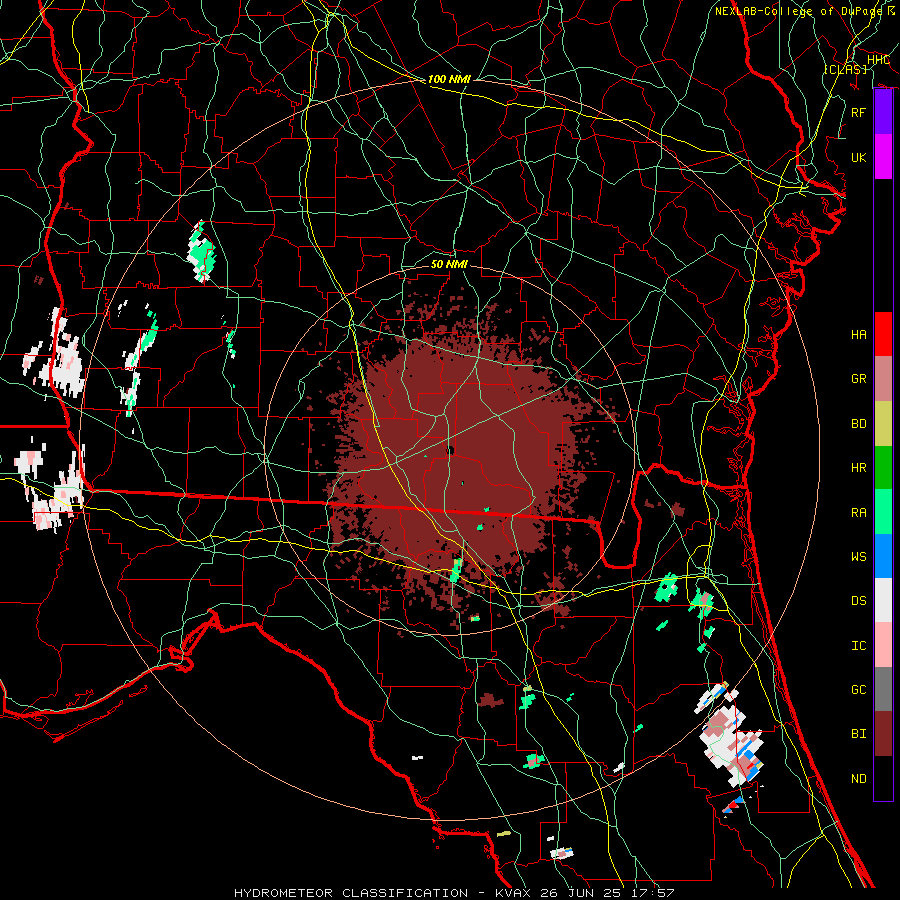Click the ND legend label
The height and width of the screenshot is (900, 900).
click(858, 779)
